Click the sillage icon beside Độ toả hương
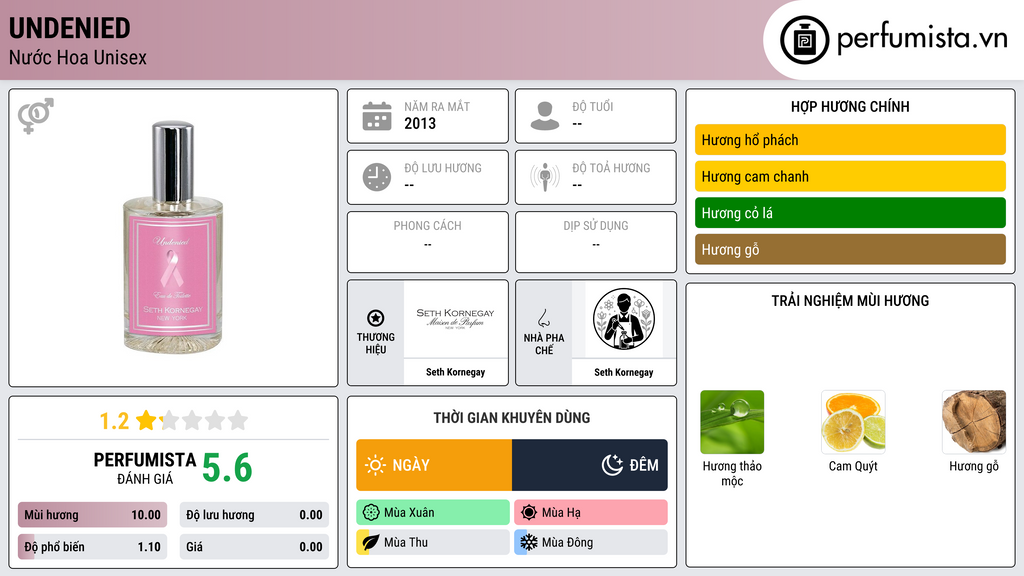This screenshot has width=1024, height=576. (545, 177)
